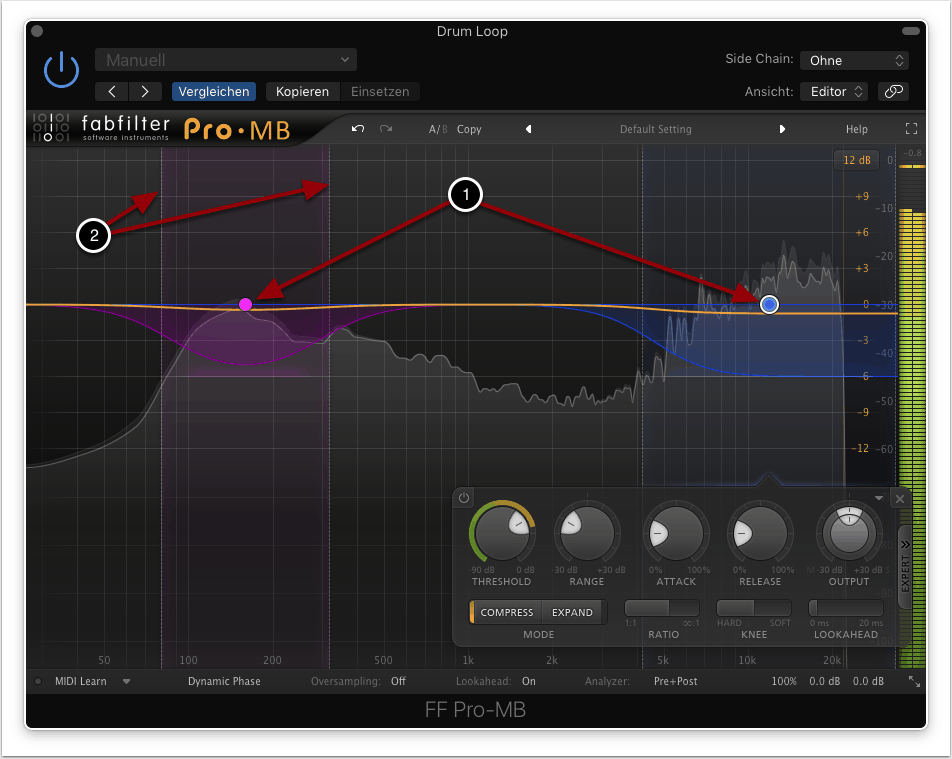Toggle the band bypass power icon

tap(464, 497)
